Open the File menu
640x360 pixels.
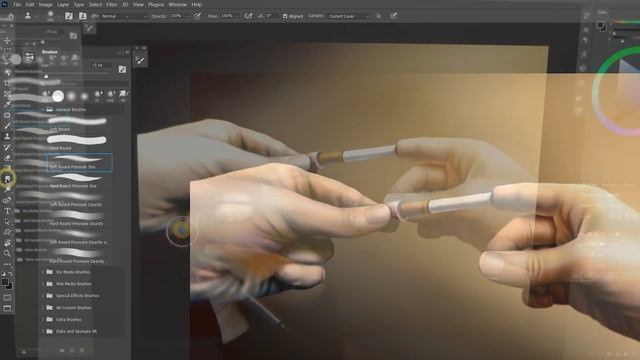17,4
